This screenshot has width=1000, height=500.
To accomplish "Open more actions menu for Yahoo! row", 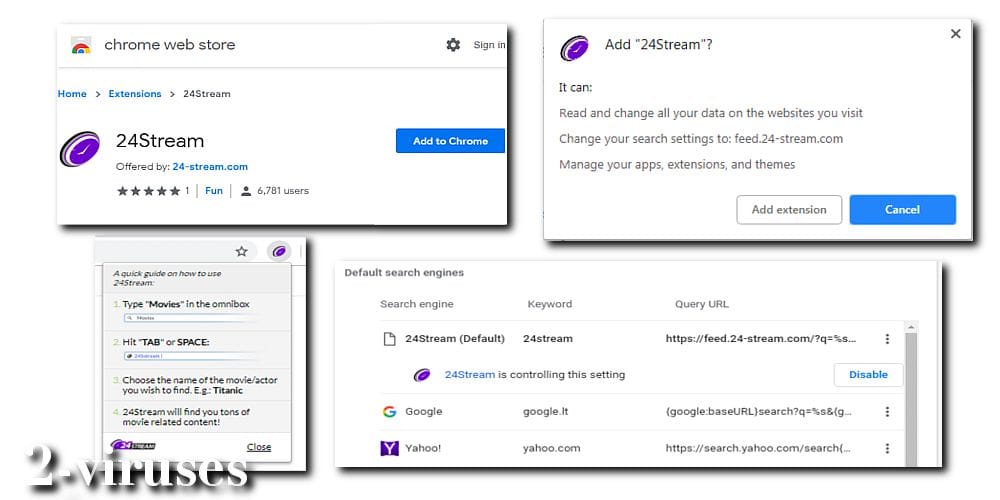I will tap(886, 448).
